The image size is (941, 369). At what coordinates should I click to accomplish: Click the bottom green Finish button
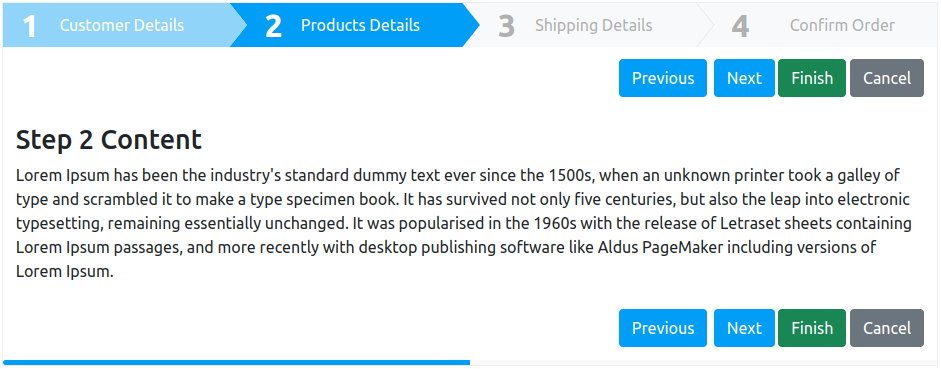[x=812, y=328]
